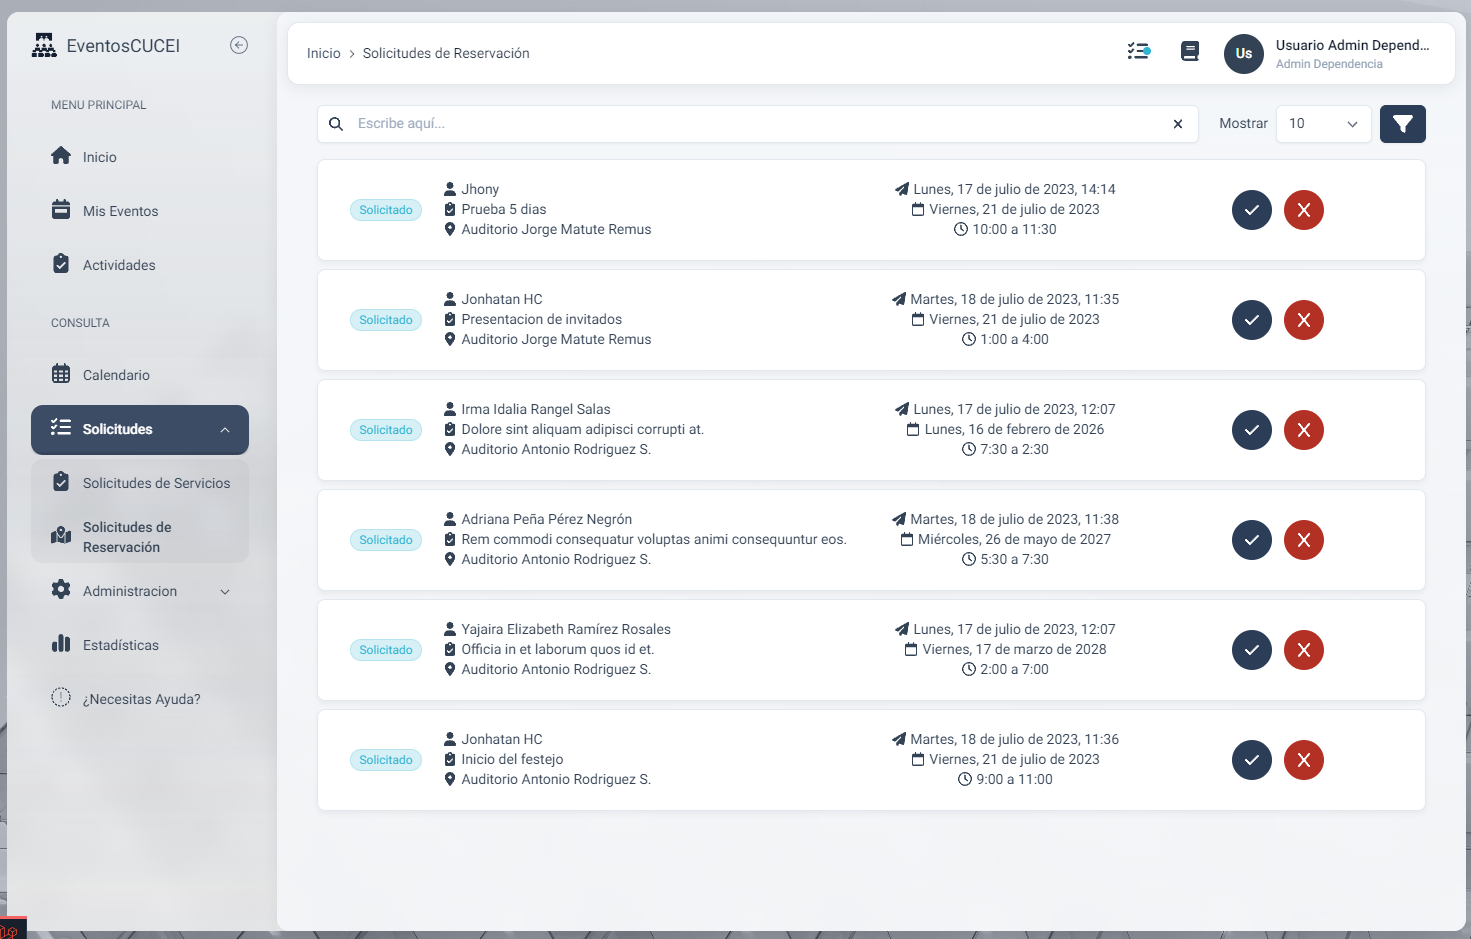Open the Usuario Admin profile menu
The image size is (1471, 939).
1327,53
